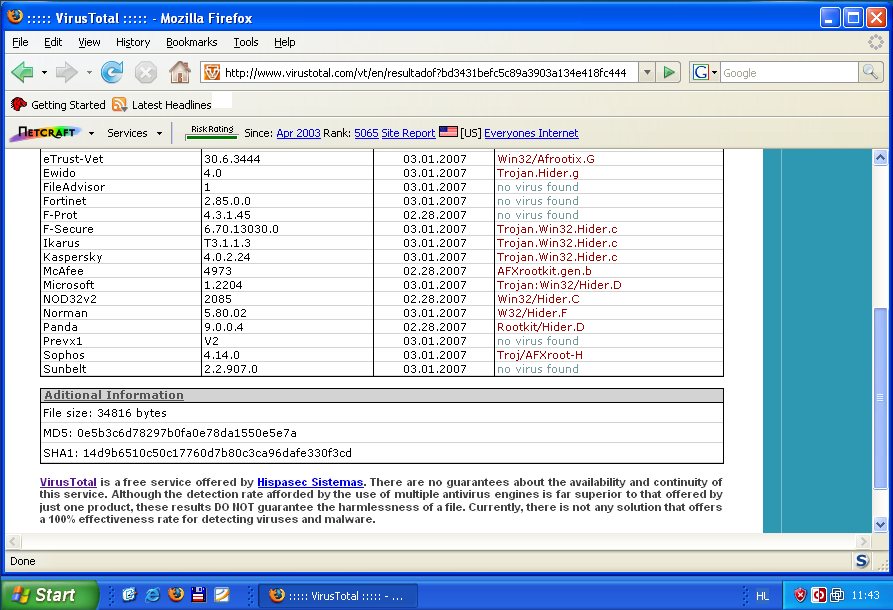
Task: Click the notepad pencil quick launch icon
Action: click(x=222, y=595)
